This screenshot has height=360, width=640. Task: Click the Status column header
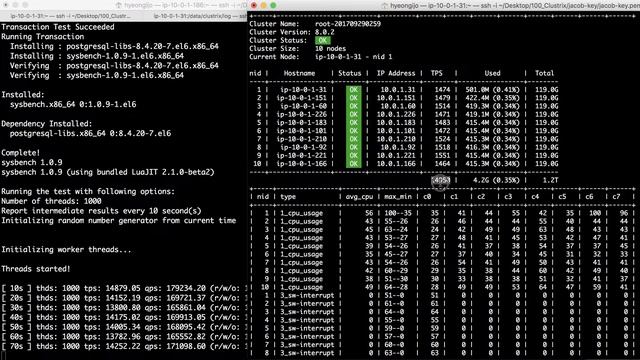pos(350,73)
